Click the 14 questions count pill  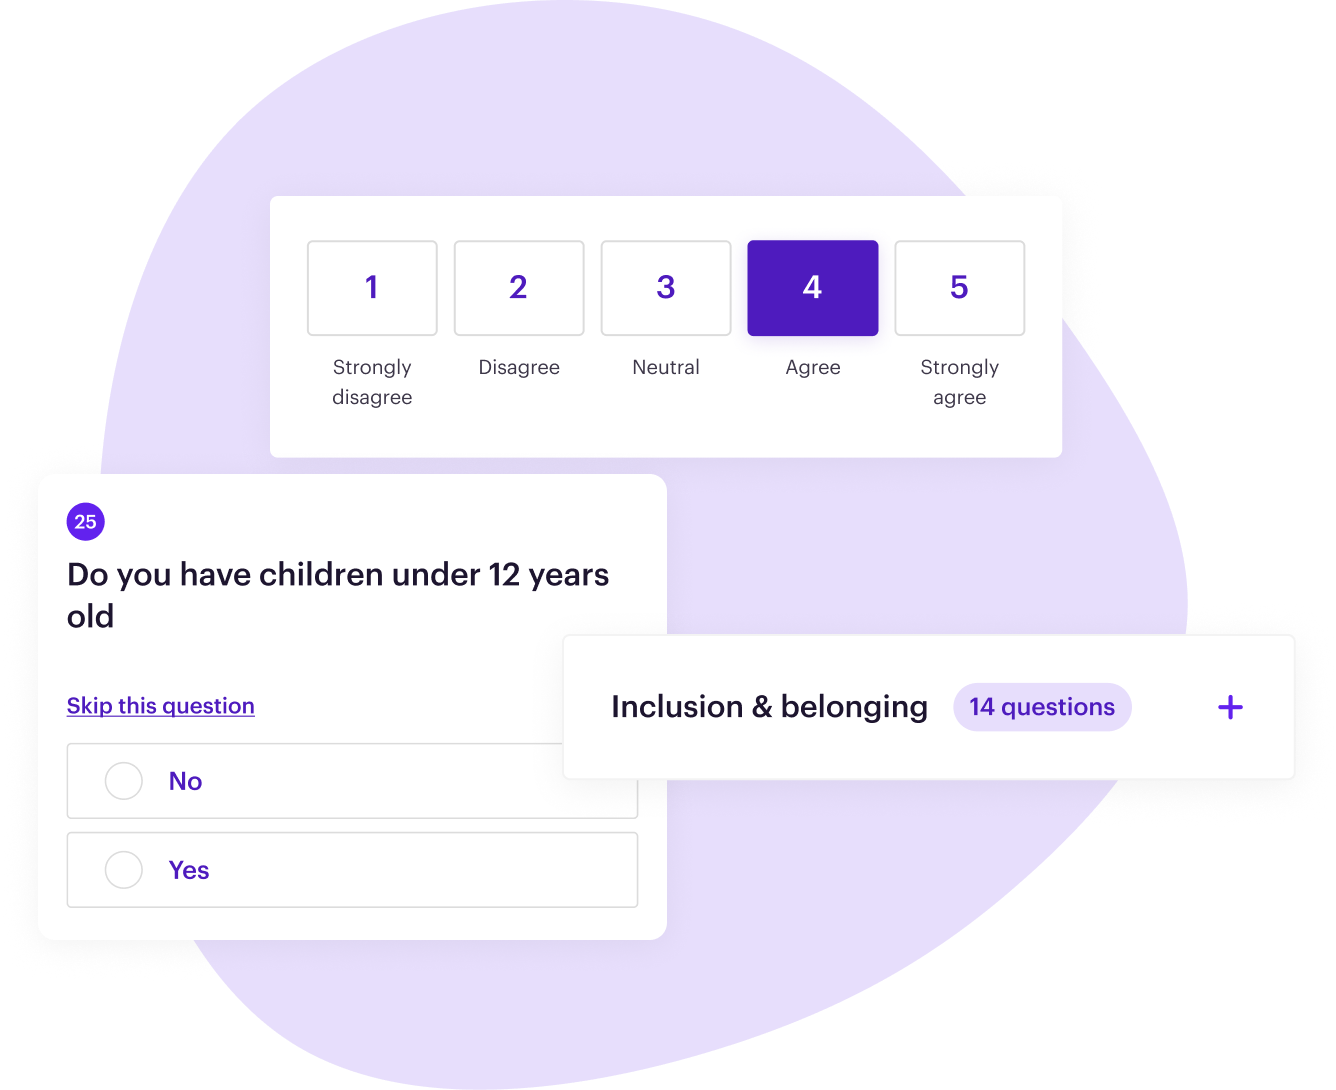[x=1042, y=707]
